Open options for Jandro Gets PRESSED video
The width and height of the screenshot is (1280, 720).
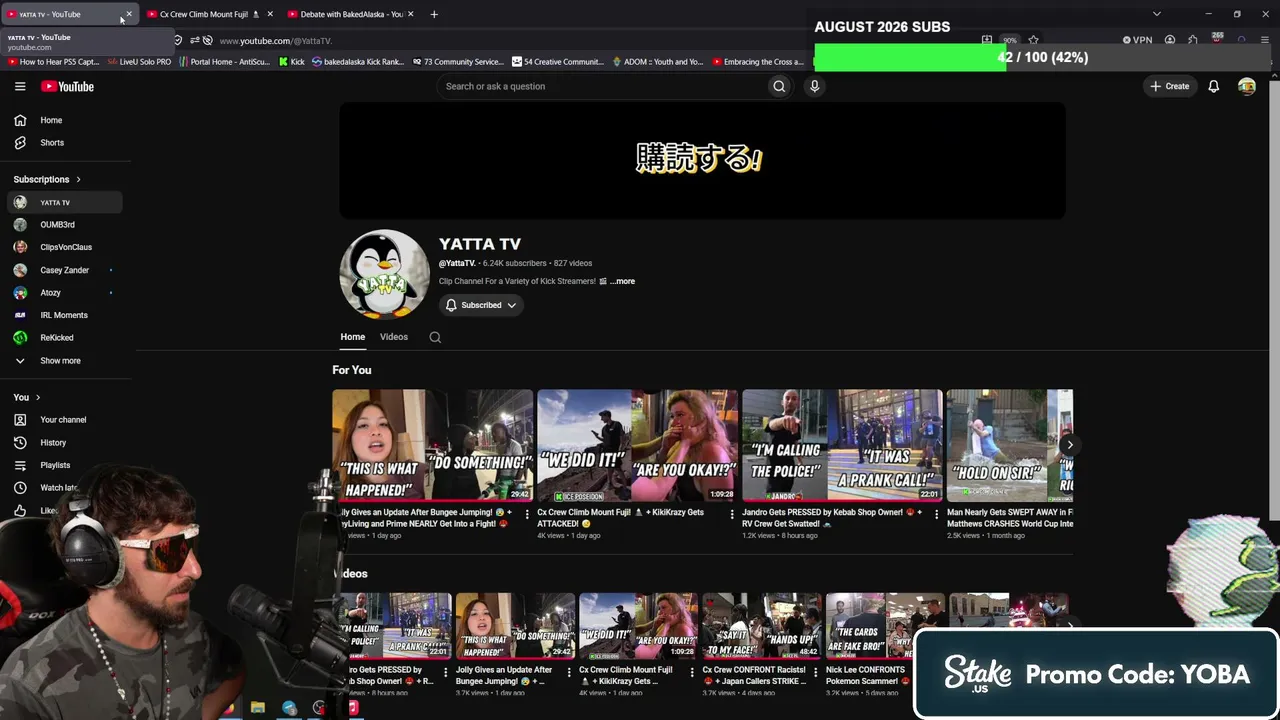936,514
